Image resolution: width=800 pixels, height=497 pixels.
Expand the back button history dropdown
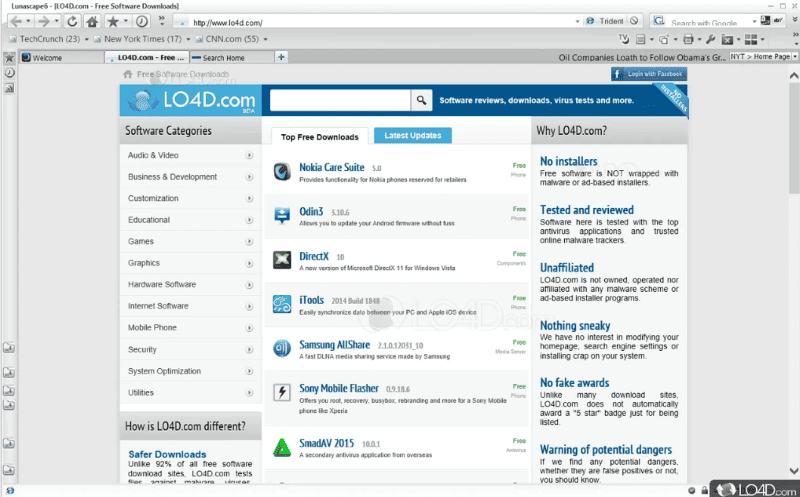(28, 21)
